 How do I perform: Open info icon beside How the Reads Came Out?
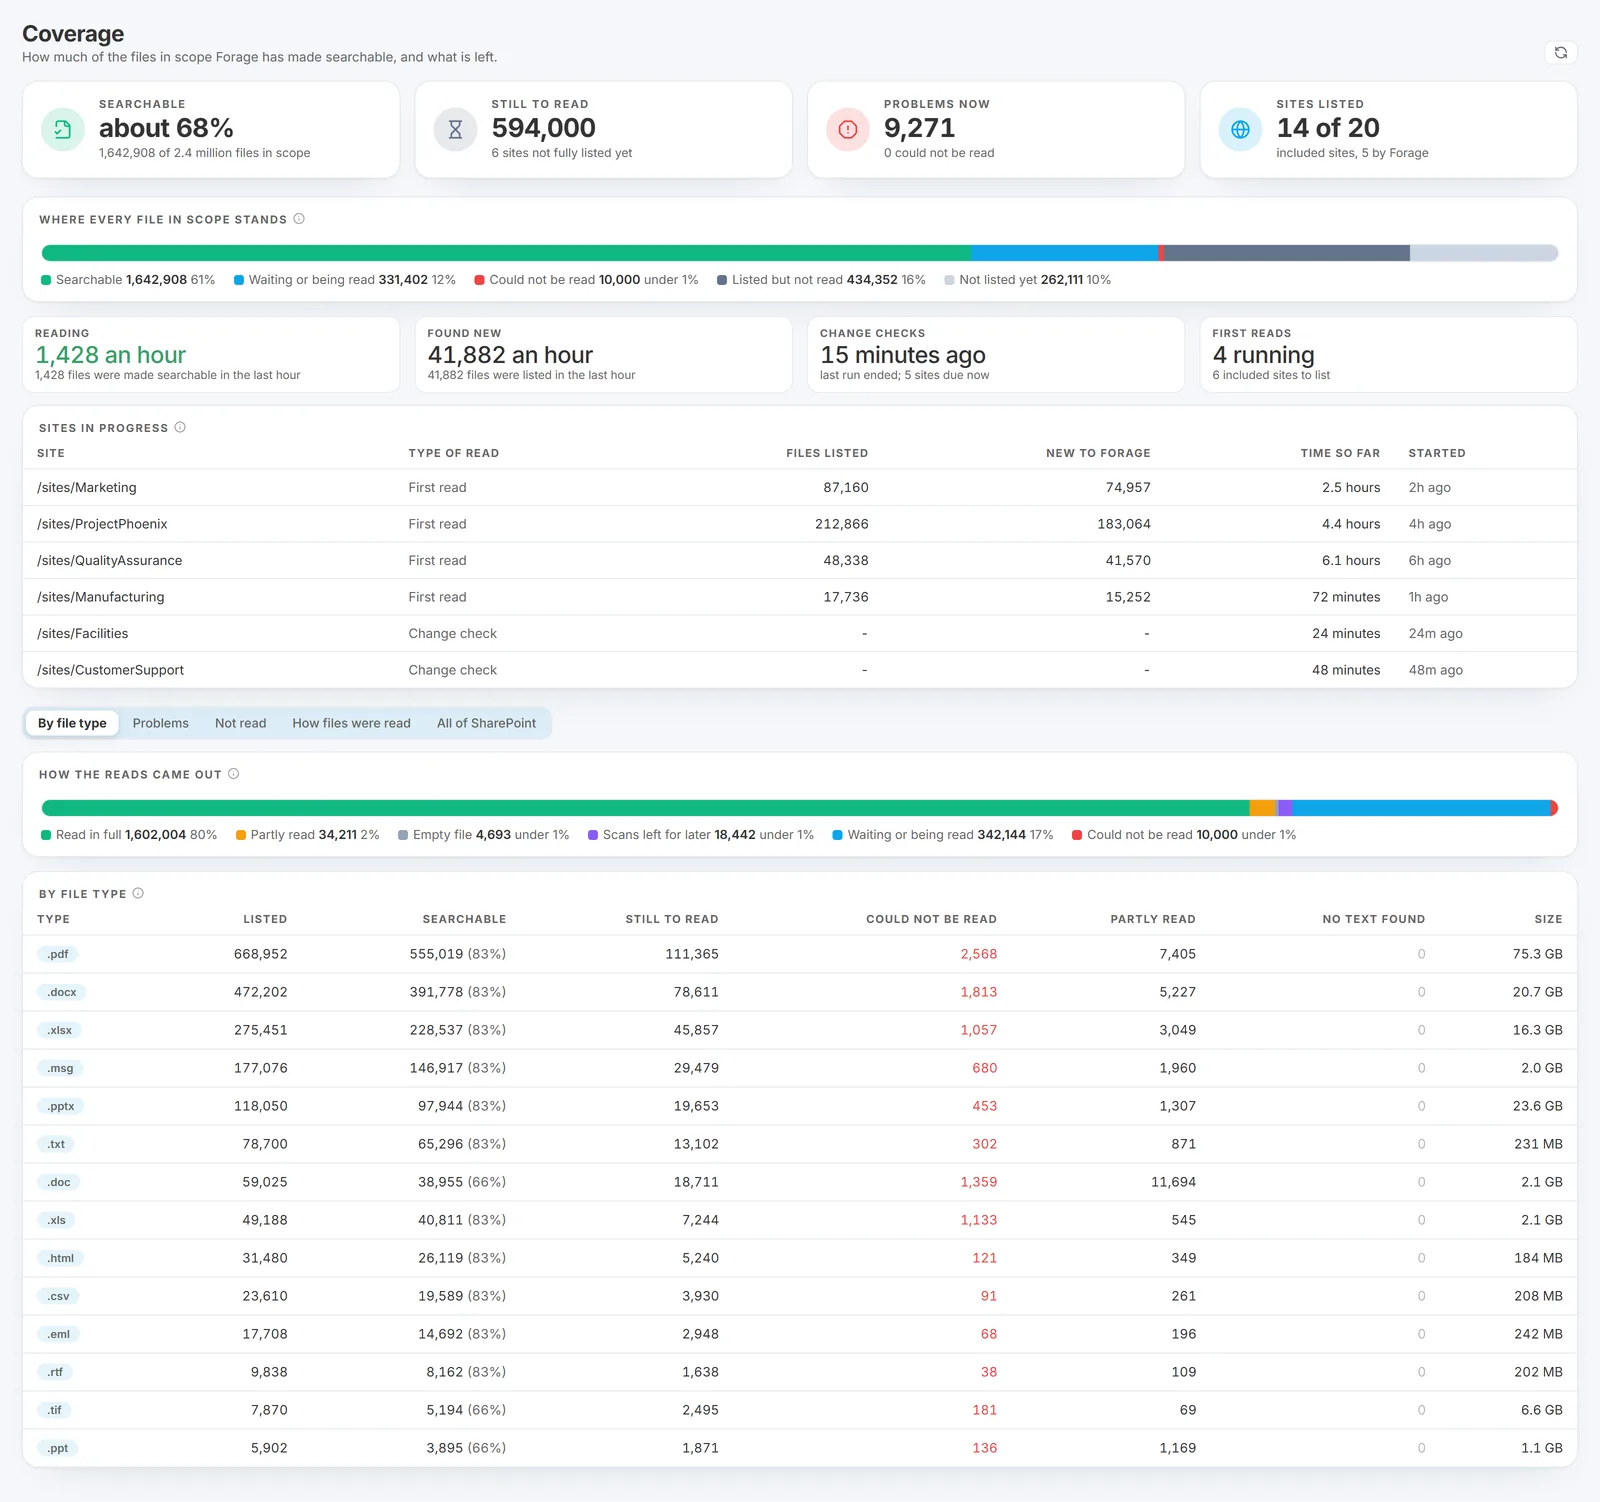click(x=233, y=774)
